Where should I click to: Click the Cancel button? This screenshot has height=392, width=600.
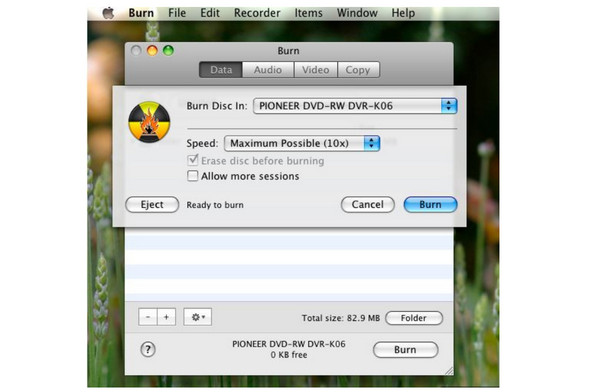point(367,204)
